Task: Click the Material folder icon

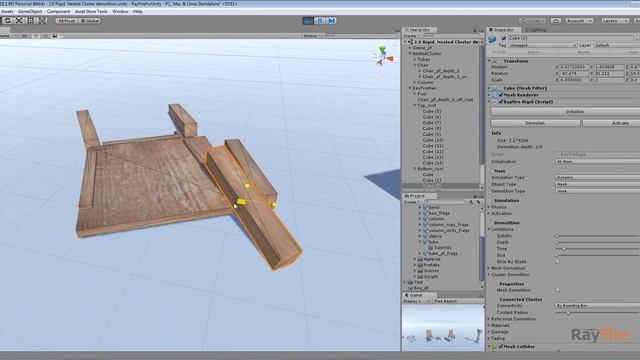Action: tap(420, 259)
